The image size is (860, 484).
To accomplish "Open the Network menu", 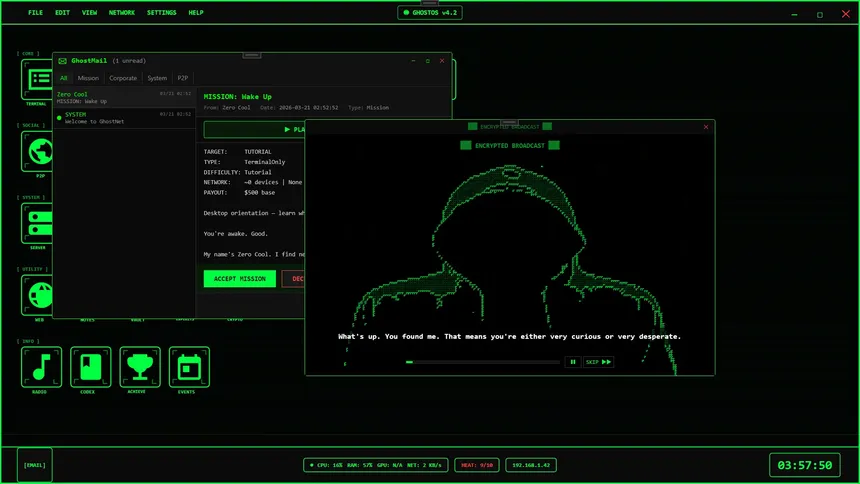I will tap(122, 13).
